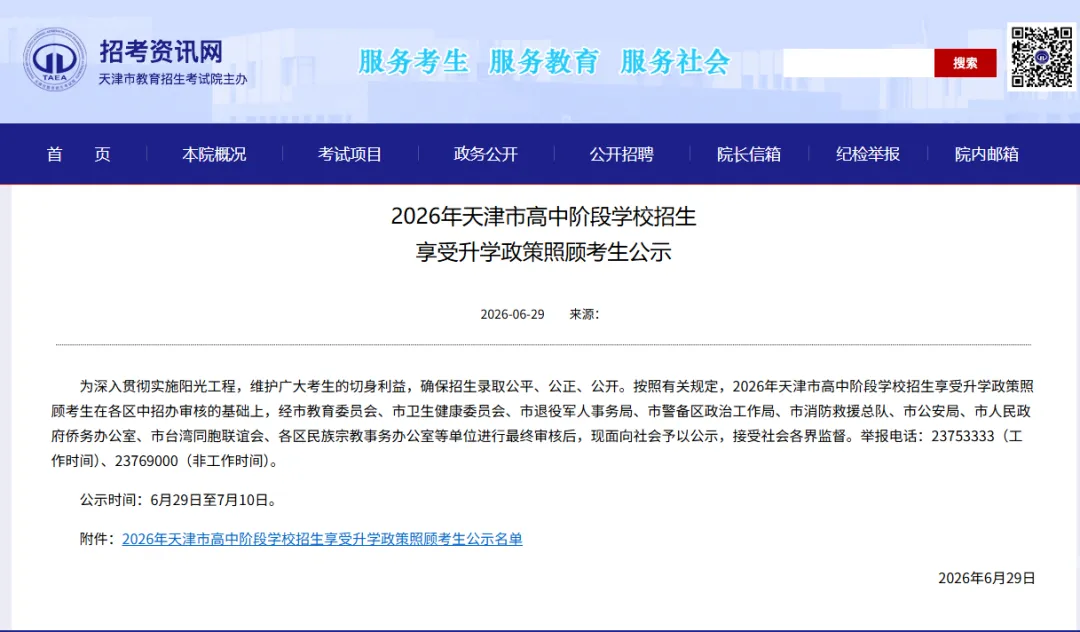This screenshot has height=632, width=1080.
Task: Open the 本院概况 menu item
Action: (x=214, y=154)
